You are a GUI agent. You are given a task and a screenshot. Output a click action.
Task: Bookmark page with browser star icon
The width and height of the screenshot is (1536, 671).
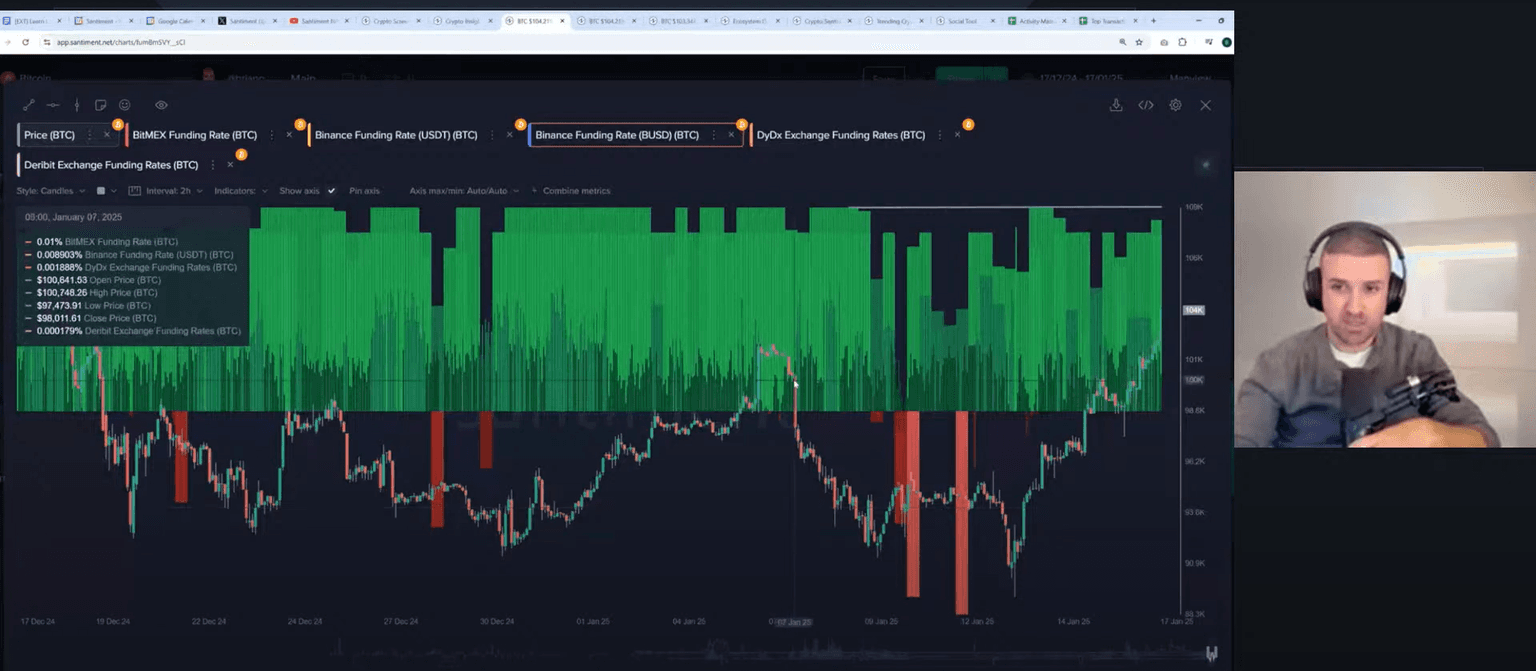[1139, 42]
